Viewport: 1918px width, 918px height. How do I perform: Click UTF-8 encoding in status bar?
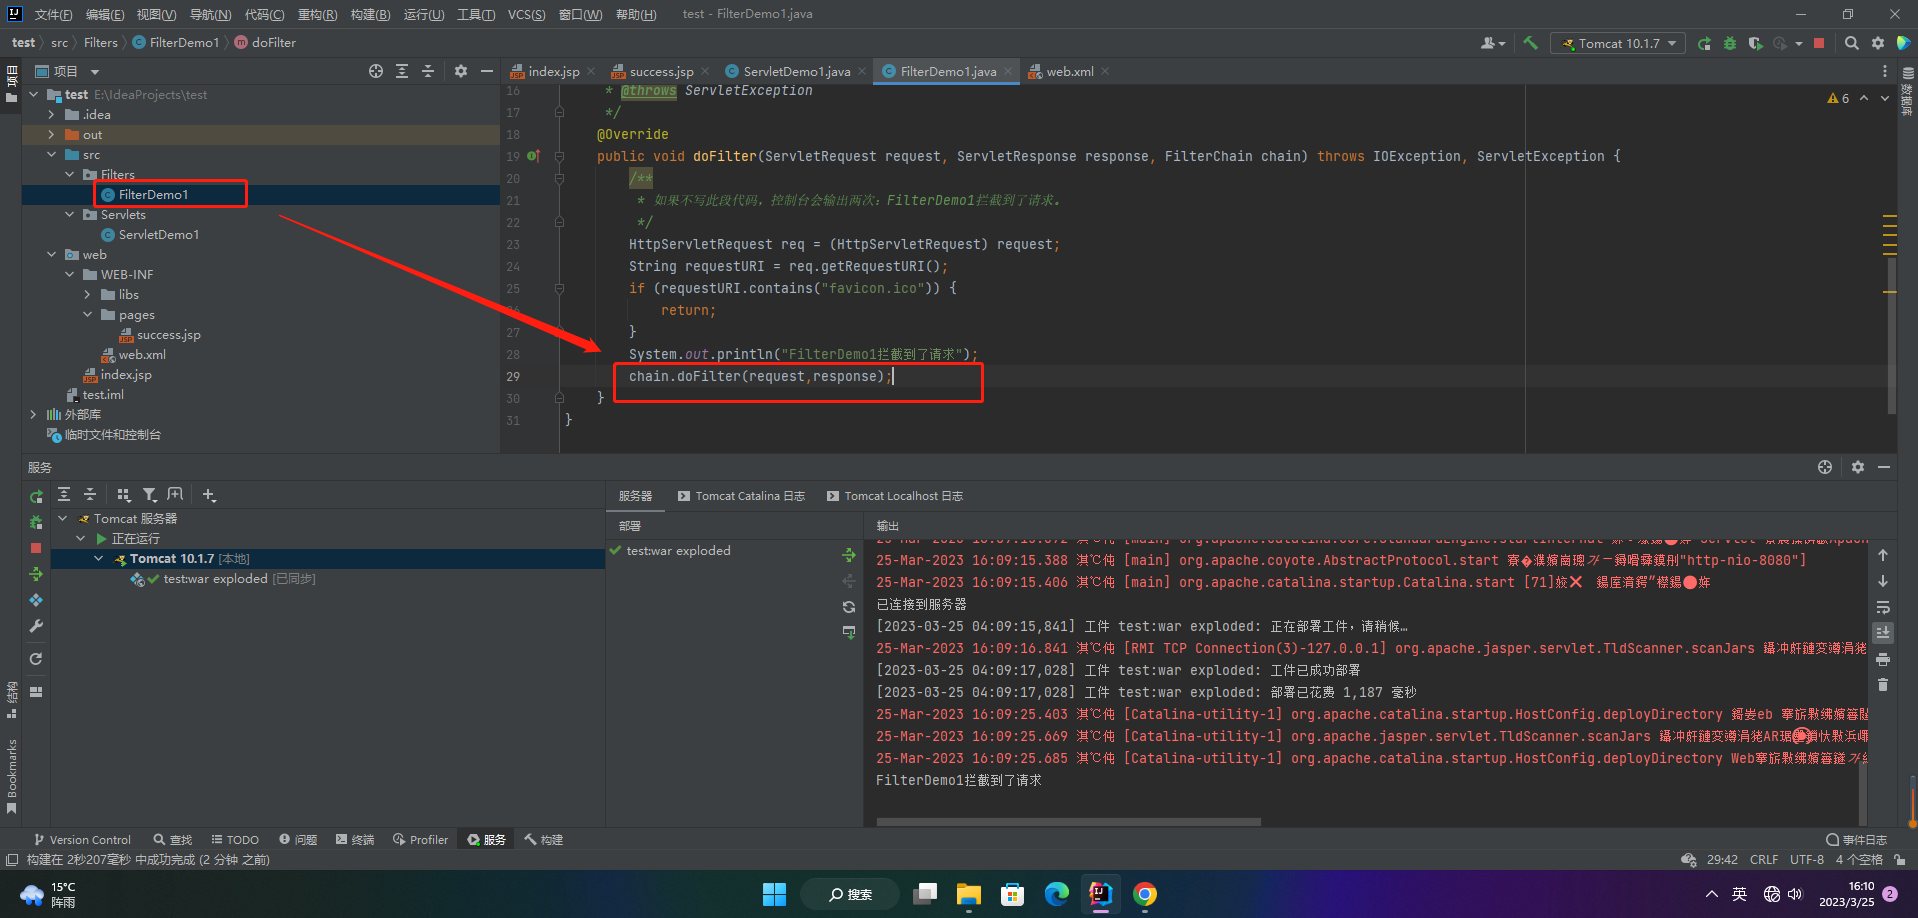[x=1807, y=860]
